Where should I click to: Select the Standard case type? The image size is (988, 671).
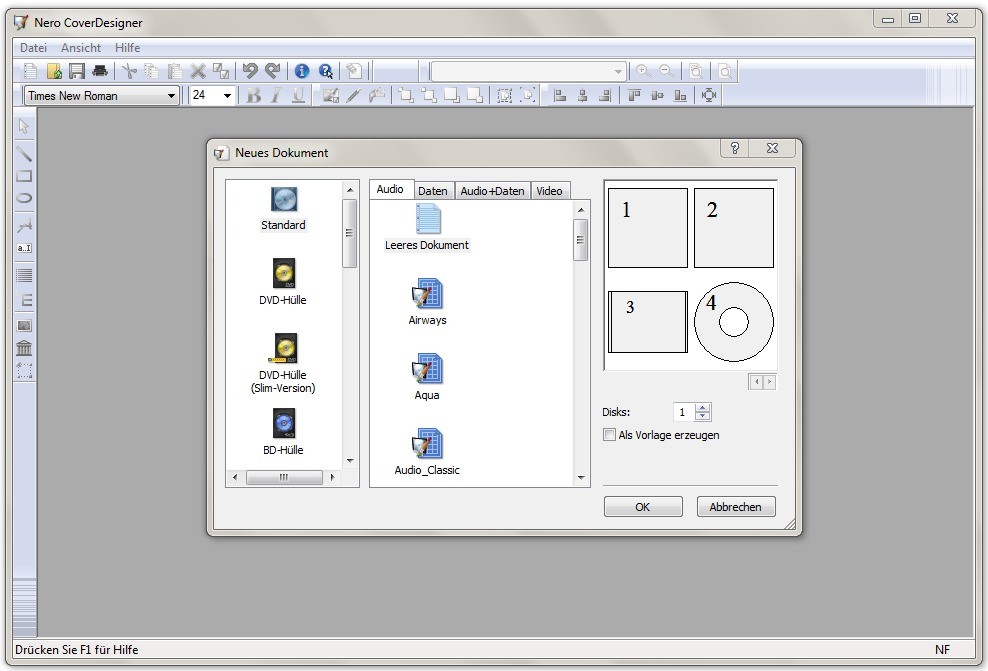pos(283,207)
